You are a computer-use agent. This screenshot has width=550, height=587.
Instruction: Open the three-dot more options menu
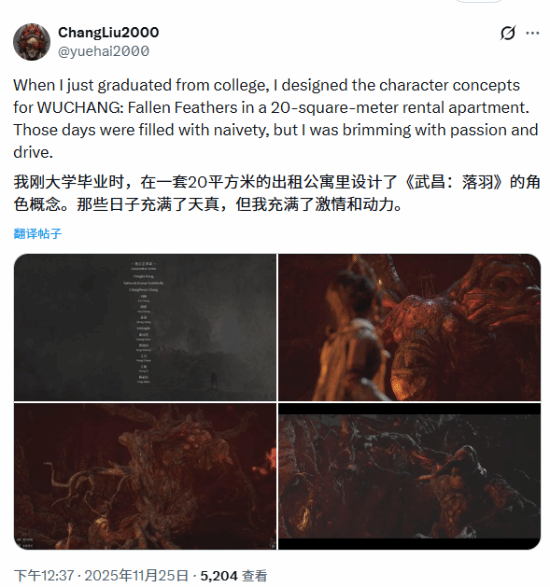532,33
